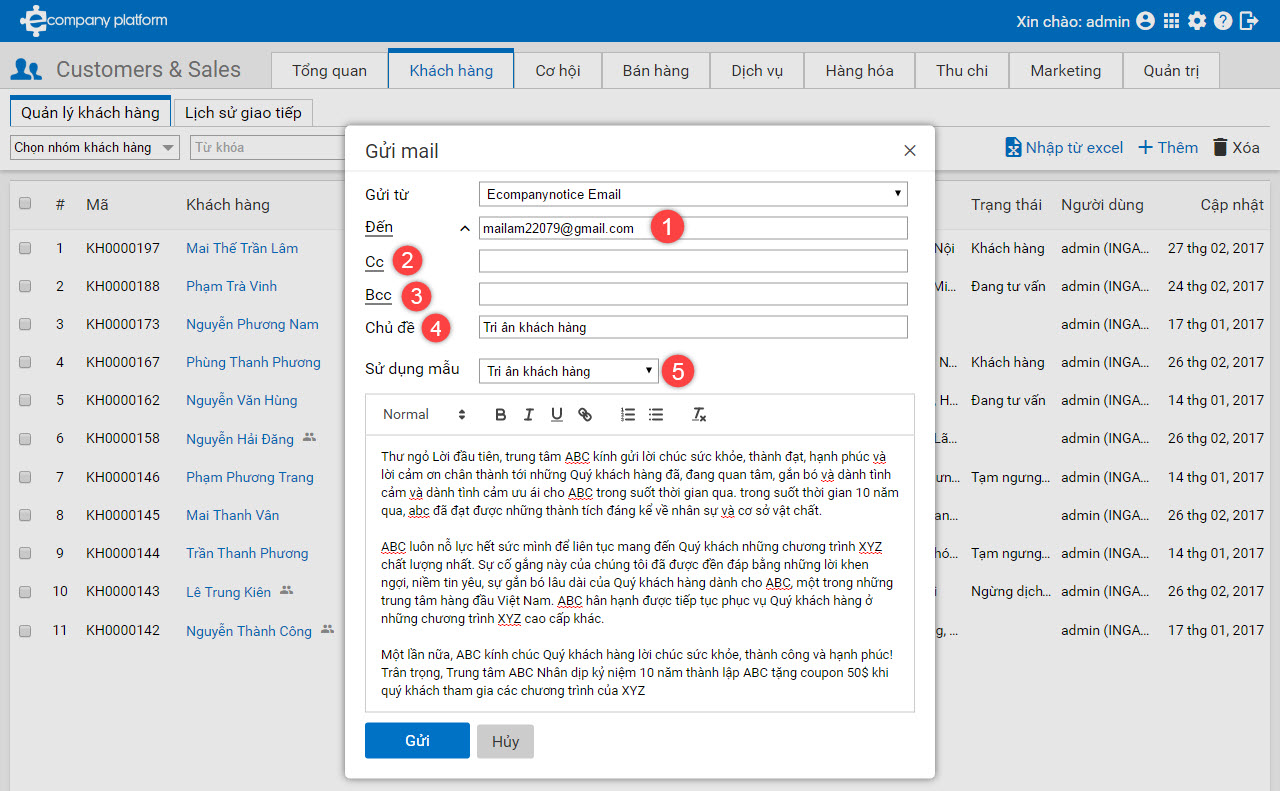
Task: Click group icon beside Nguyễn Hải Đăng
Action: coord(309,437)
